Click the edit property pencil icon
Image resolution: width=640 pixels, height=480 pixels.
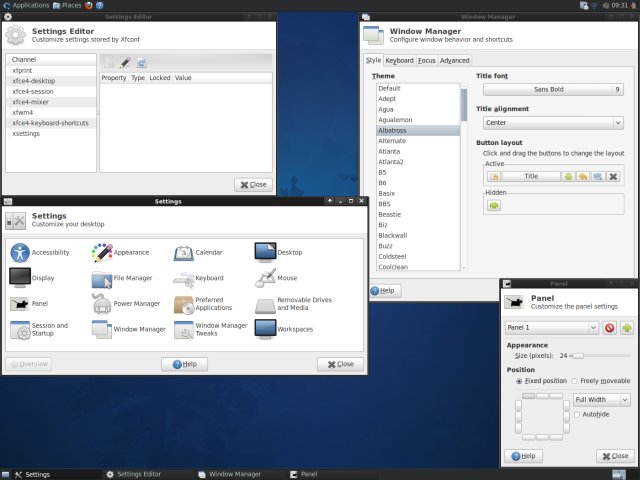pyautogui.click(x=125, y=63)
